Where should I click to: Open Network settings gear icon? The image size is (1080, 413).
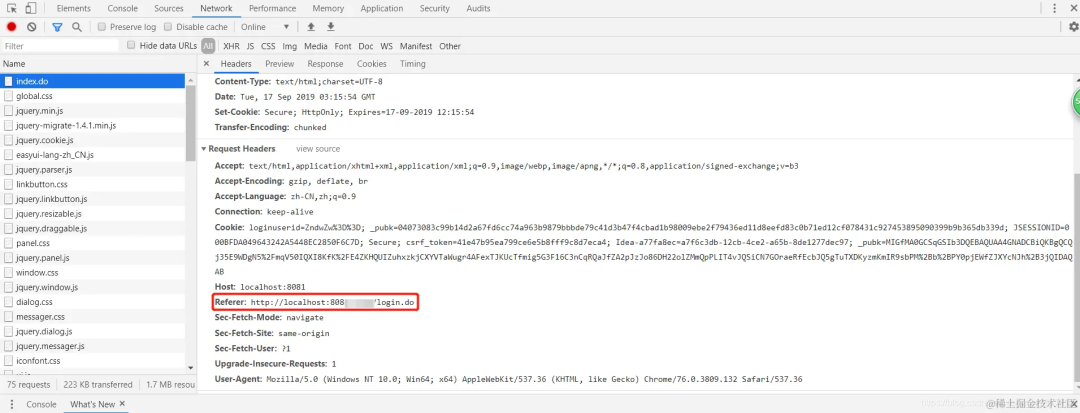(1073, 27)
